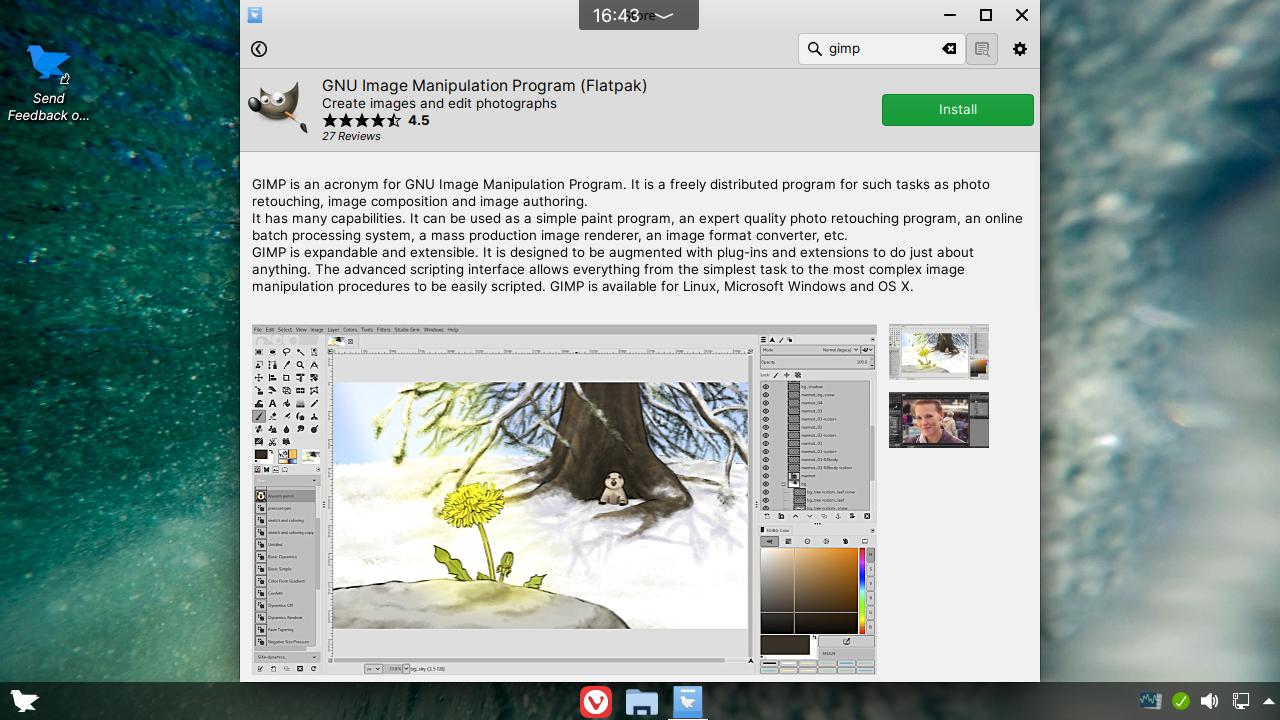
Task: Open the file manager from the taskbar
Action: click(x=642, y=702)
